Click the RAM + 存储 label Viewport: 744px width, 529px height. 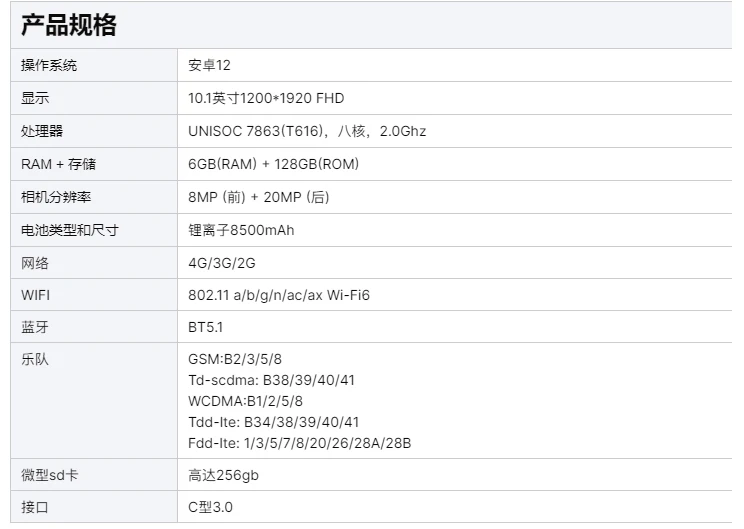point(59,164)
